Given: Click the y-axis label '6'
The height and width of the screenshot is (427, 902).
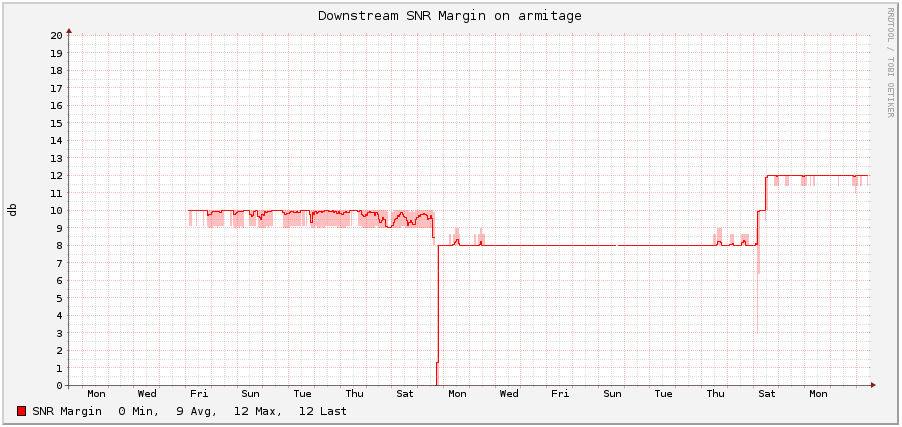Looking at the screenshot, I should click(59, 281).
